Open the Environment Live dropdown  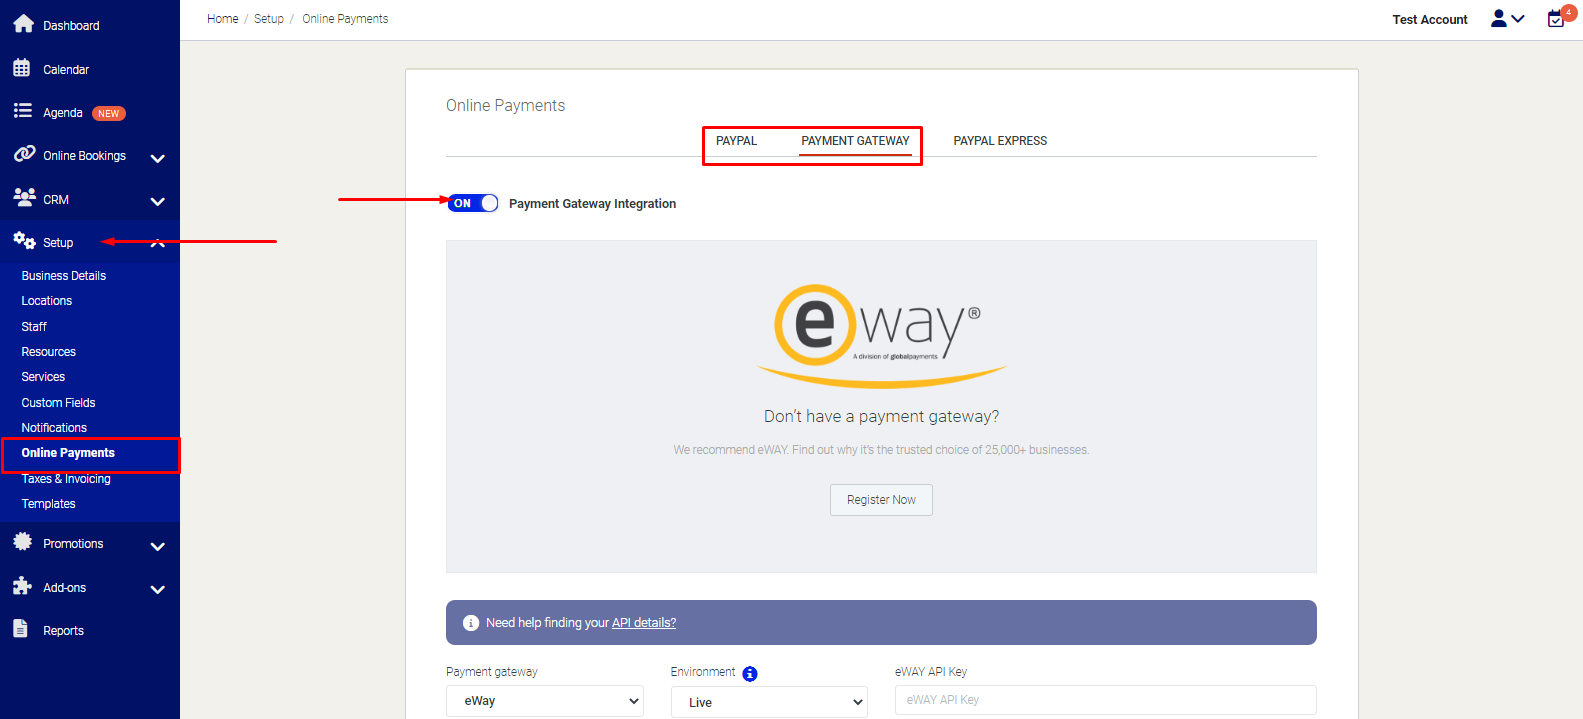pos(769,702)
